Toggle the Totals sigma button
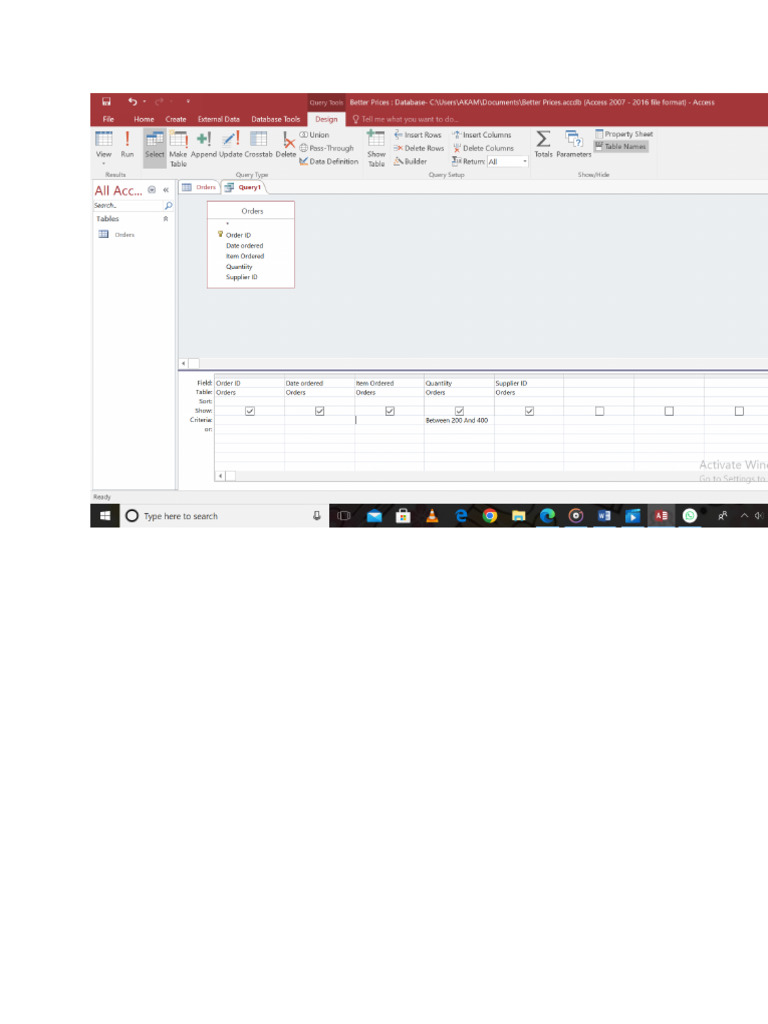The image size is (768, 1024). pyautogui.click(x=543, y=145)
